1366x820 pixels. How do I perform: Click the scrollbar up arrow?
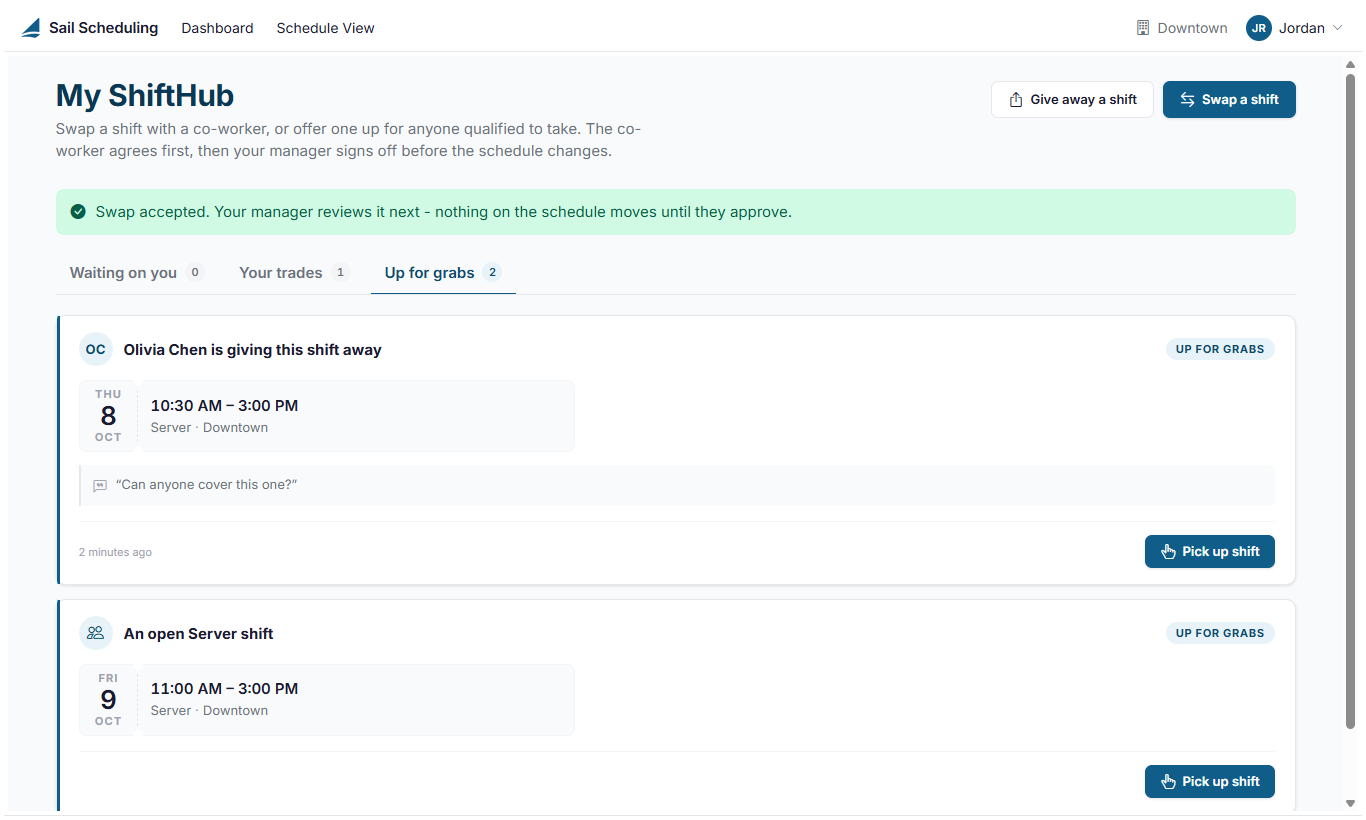1350,65
